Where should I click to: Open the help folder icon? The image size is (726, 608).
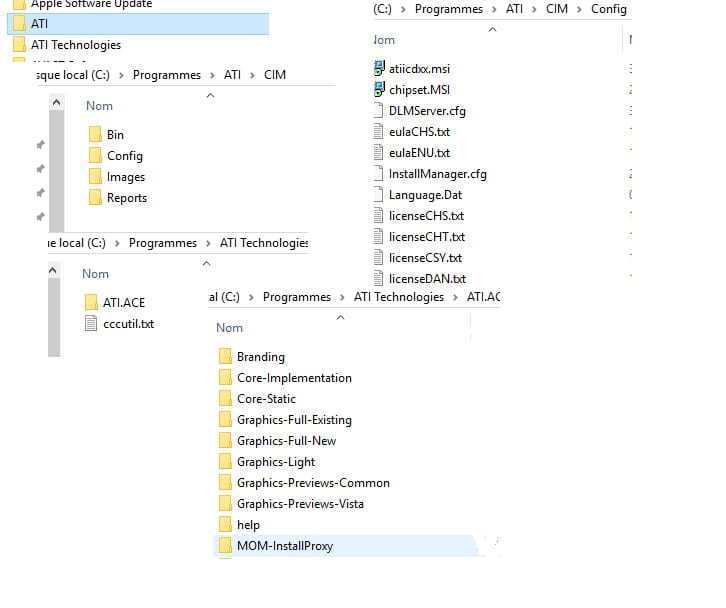point(225,525)
